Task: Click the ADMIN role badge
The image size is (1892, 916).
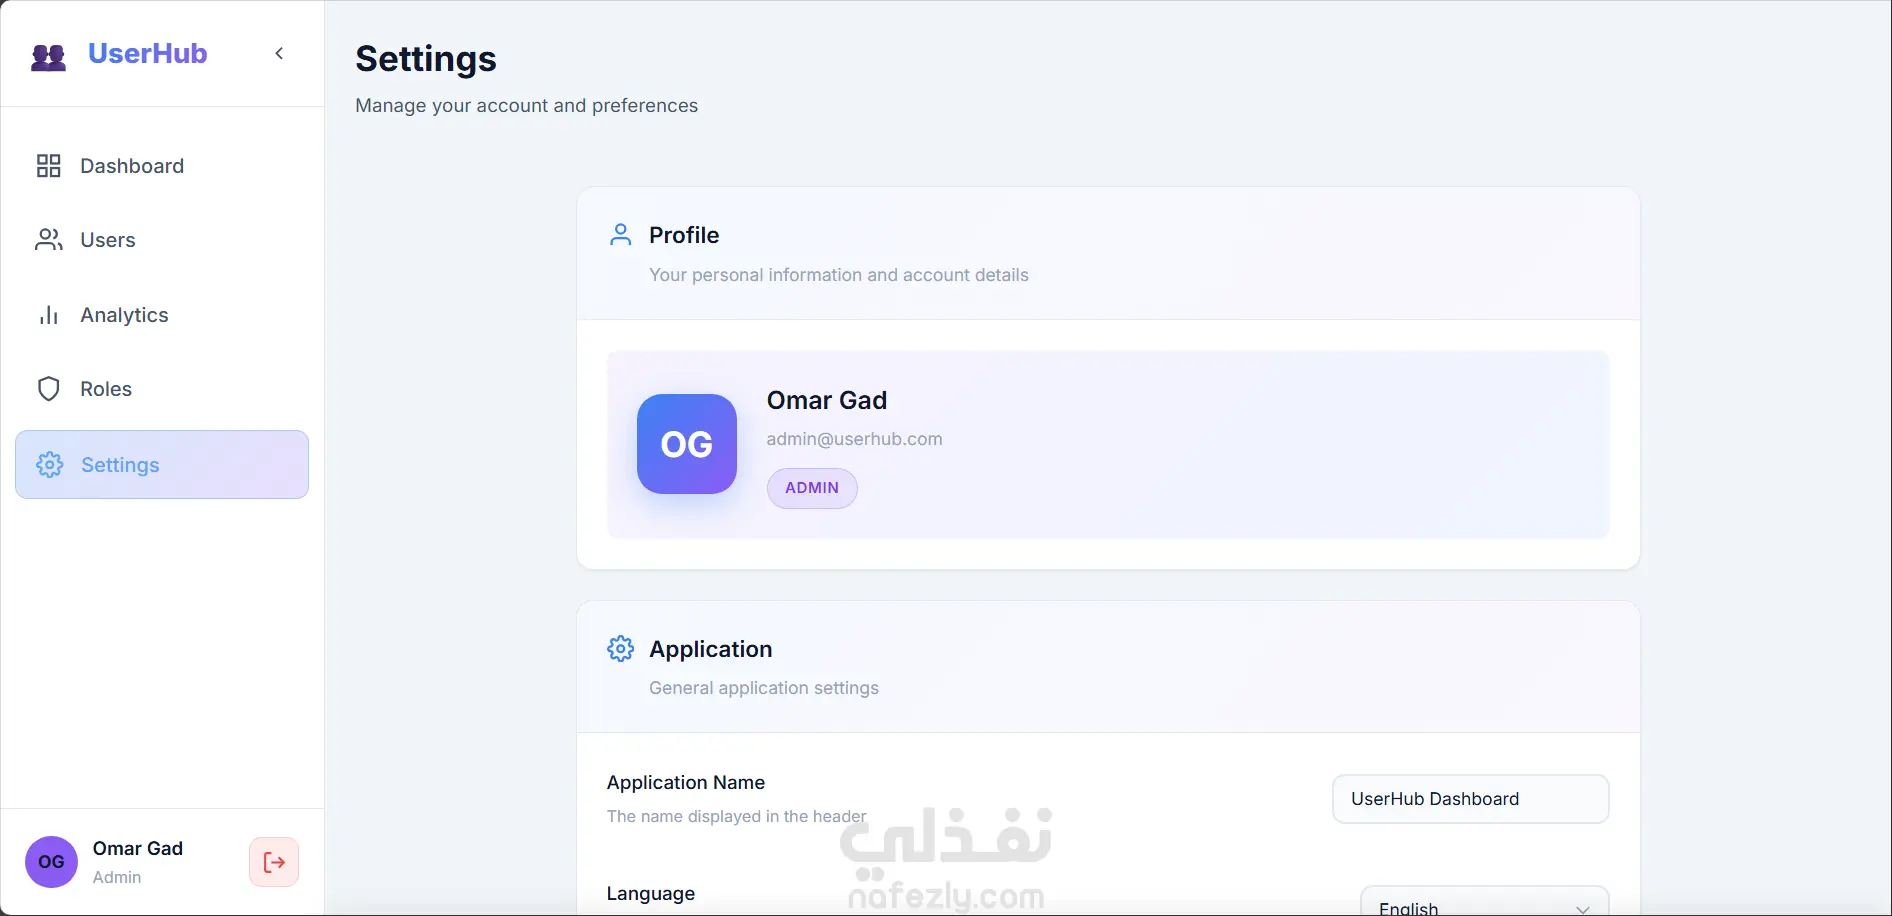Action: (811, 488)
